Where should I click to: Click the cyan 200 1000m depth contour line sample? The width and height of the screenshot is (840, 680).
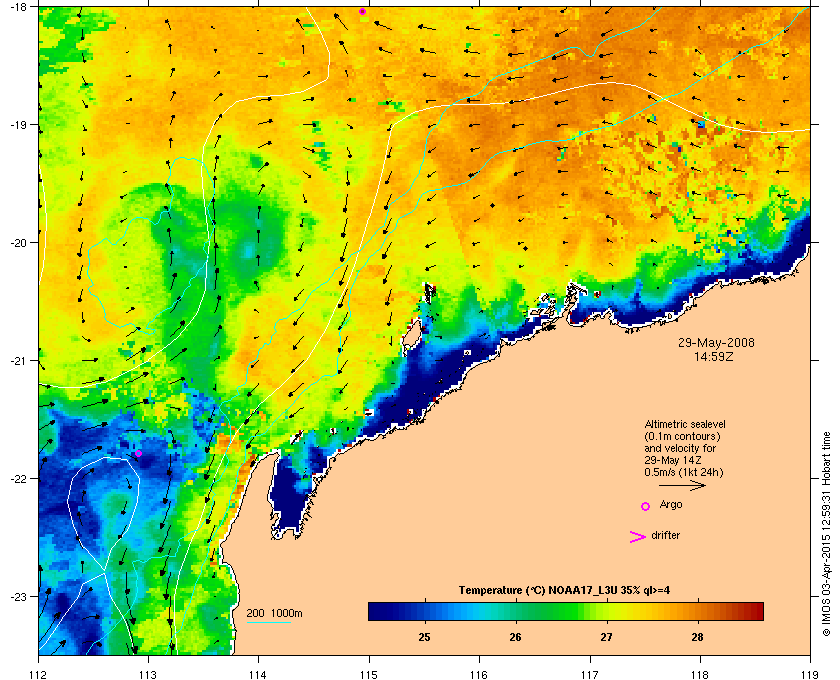tap(268, 623)
